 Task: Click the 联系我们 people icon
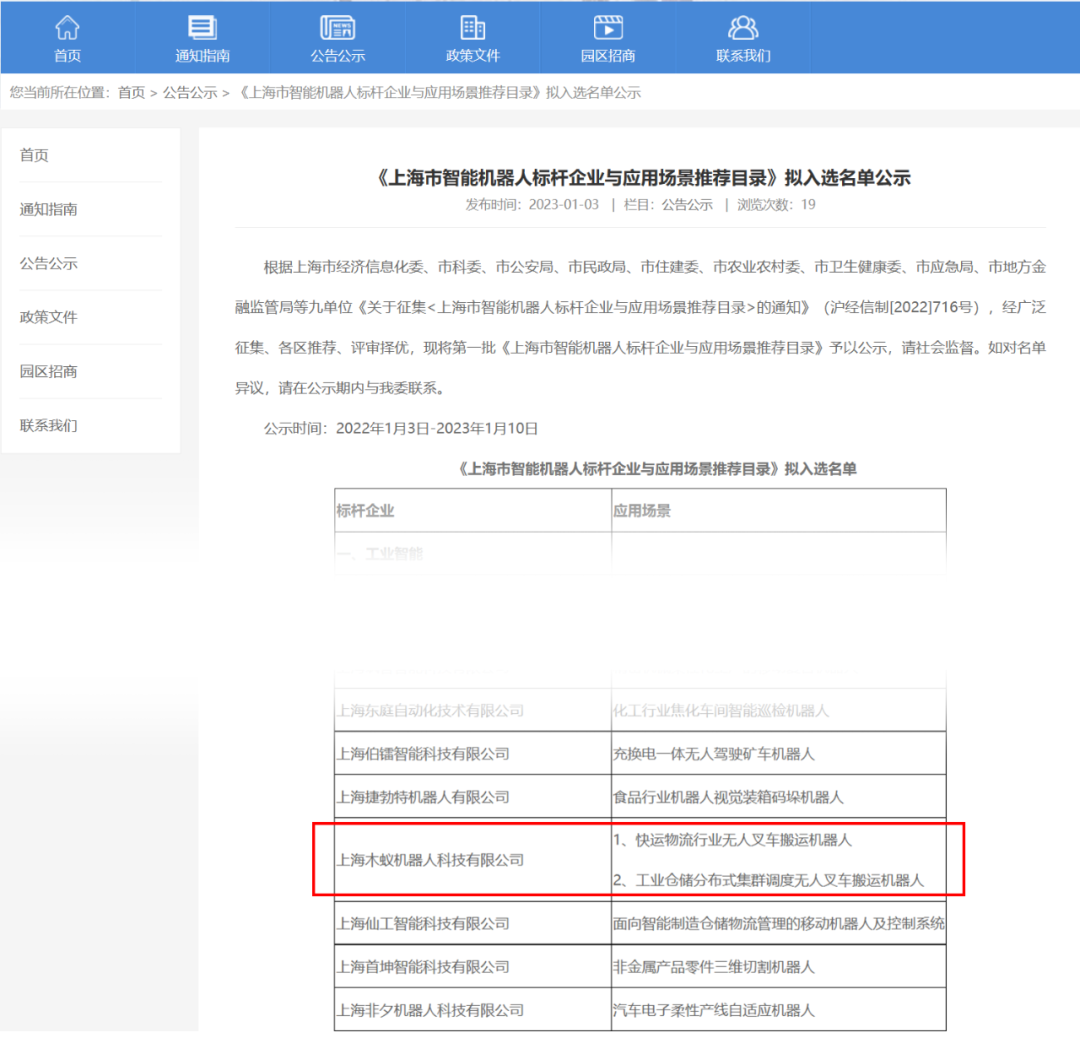coord(743,28)
